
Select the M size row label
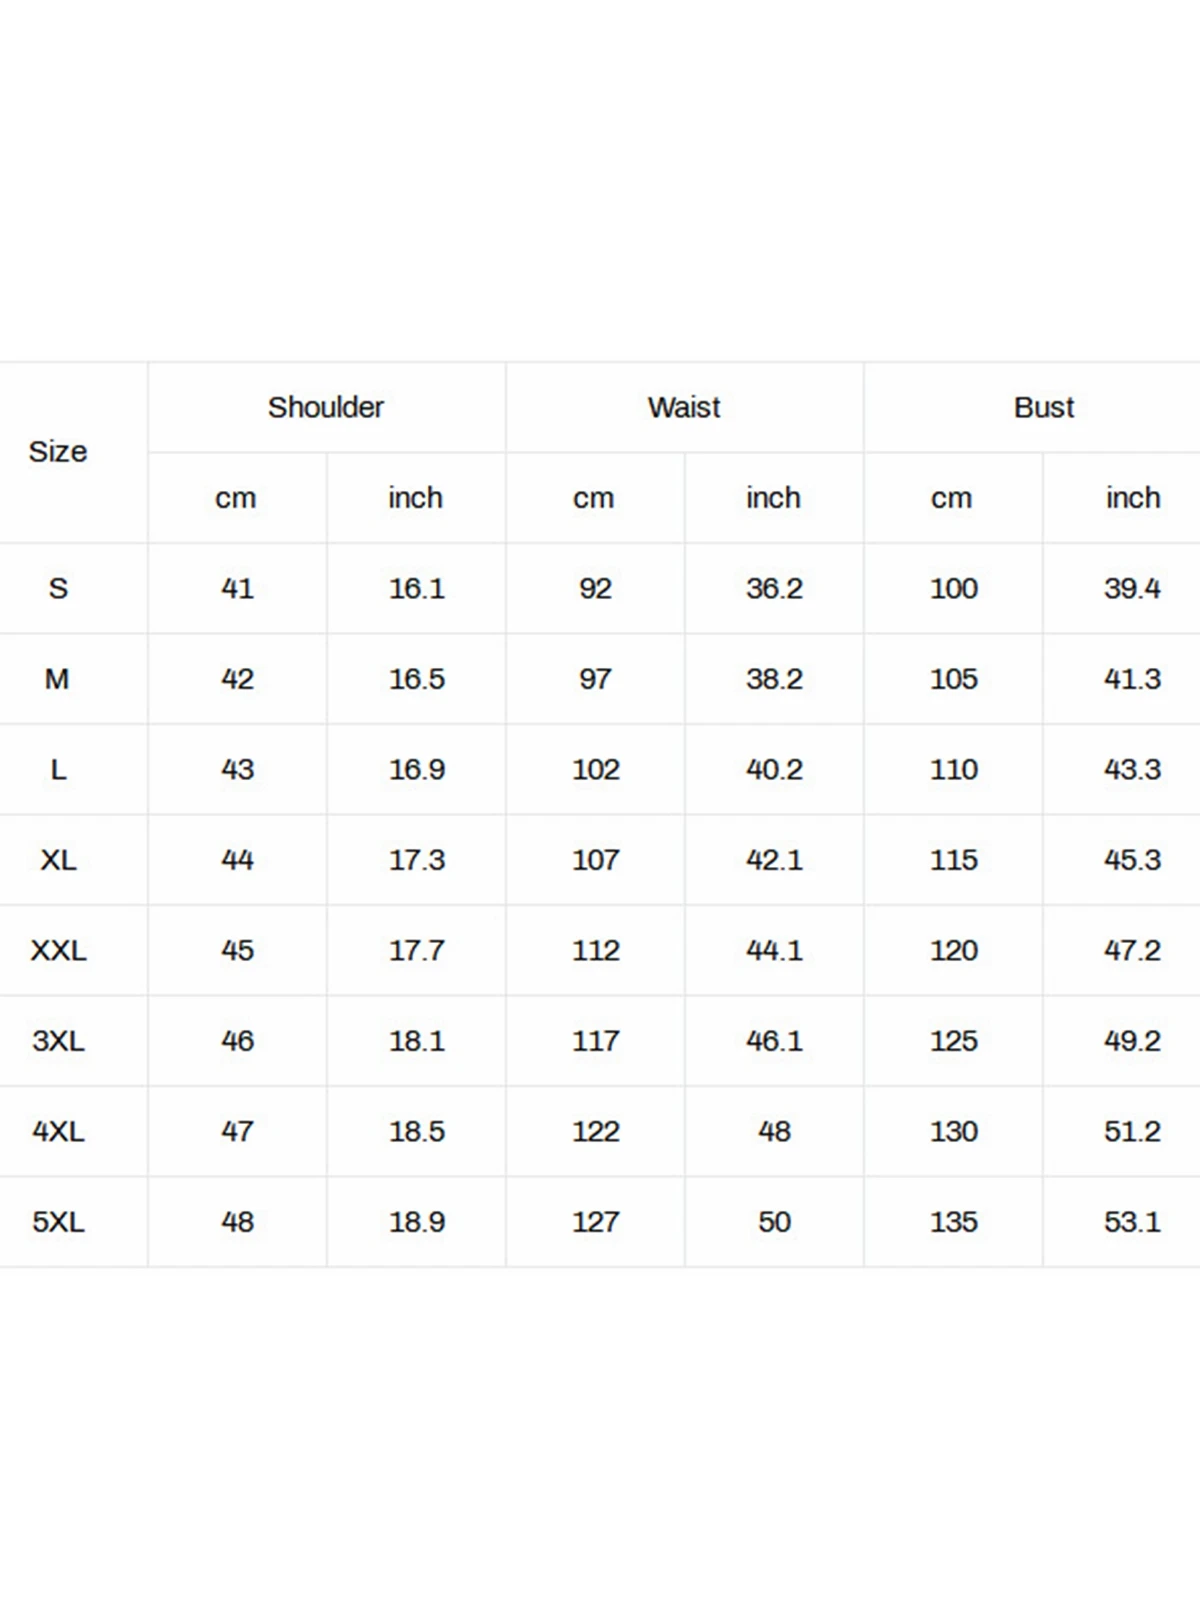pyautogui.click(x=58, y=679)
